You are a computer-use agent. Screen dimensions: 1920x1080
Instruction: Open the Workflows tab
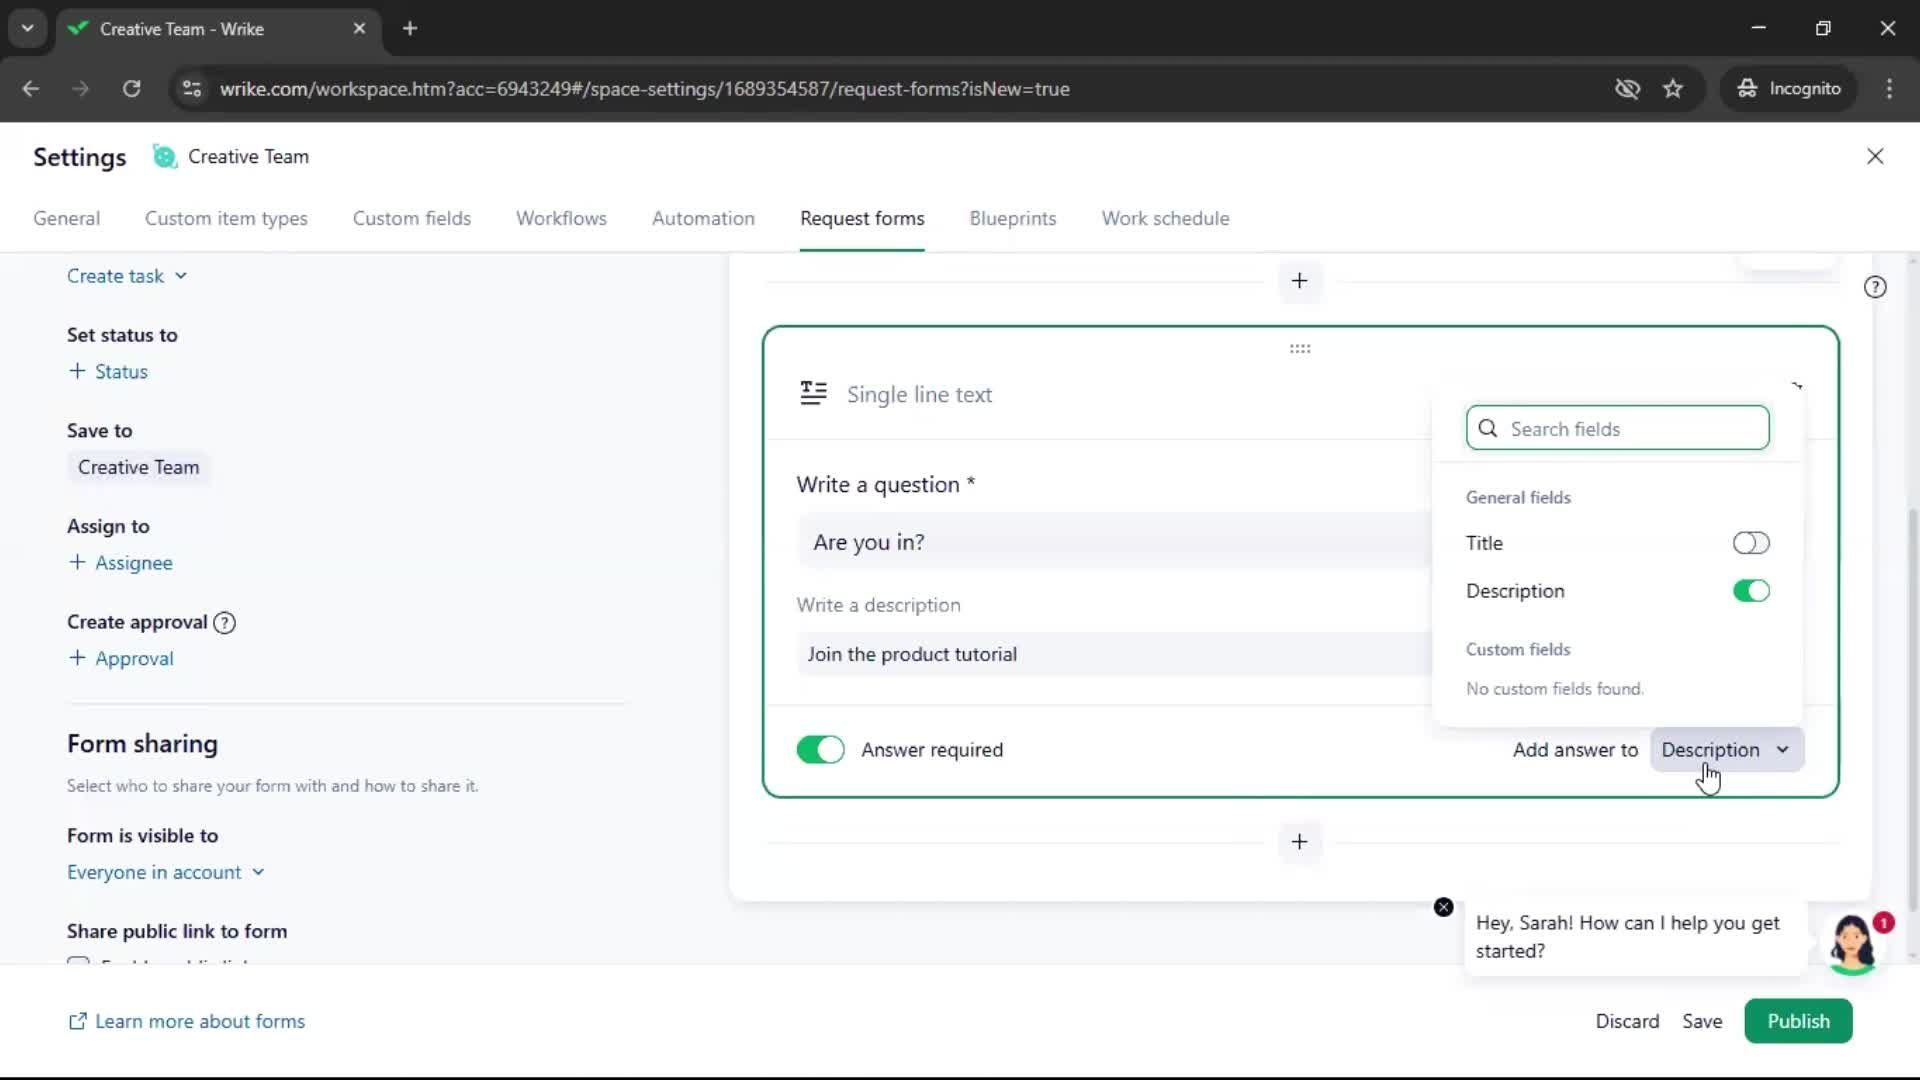tap(561, 218)
